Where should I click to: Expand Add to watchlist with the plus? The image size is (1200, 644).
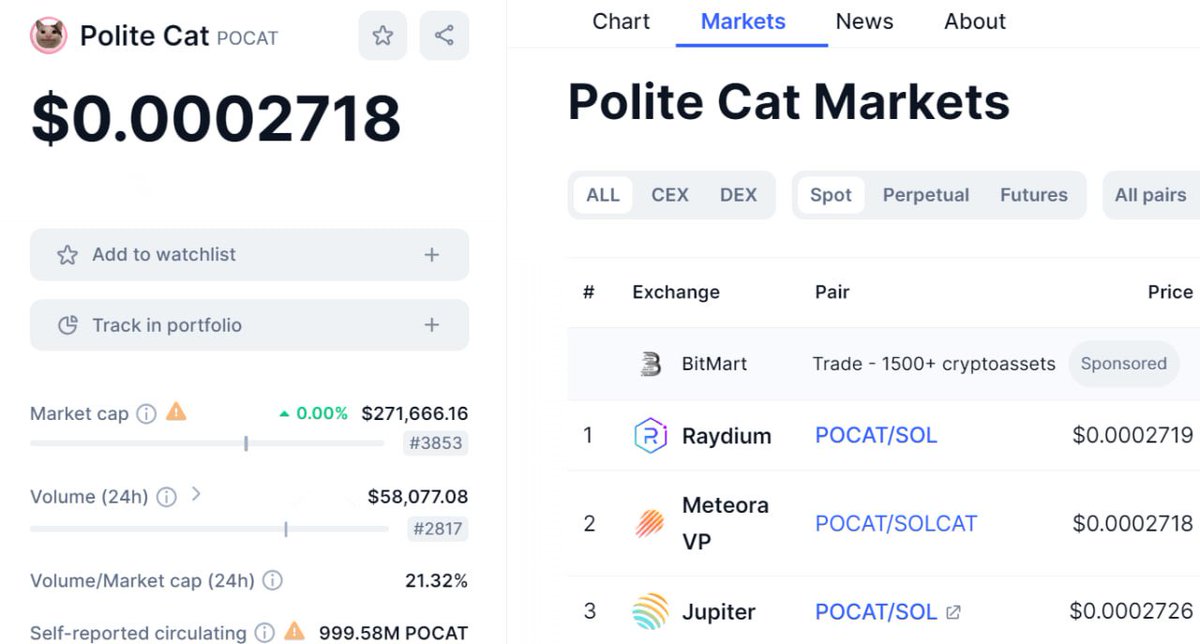click(431, 255)
